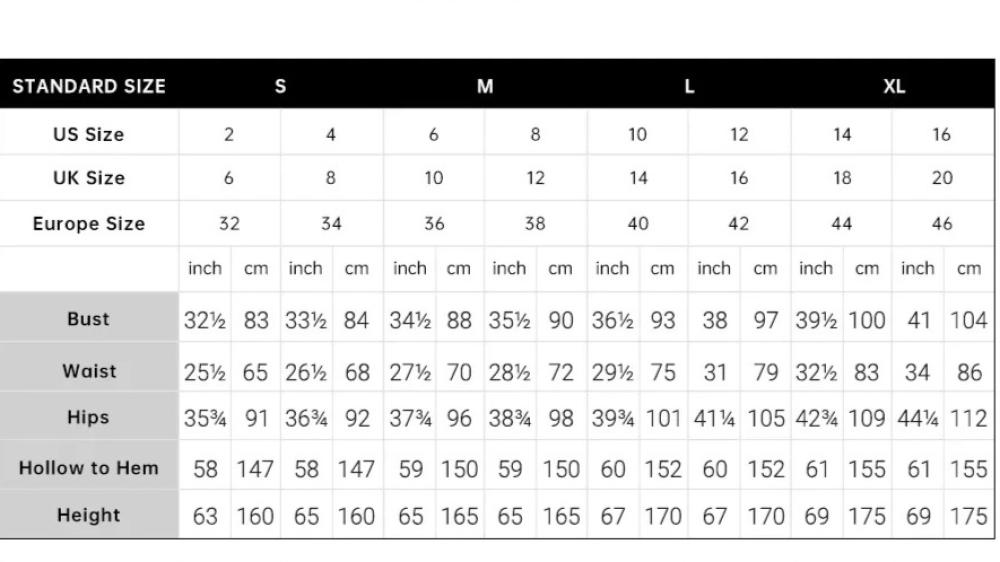Click Europe Size value 46

942,224
